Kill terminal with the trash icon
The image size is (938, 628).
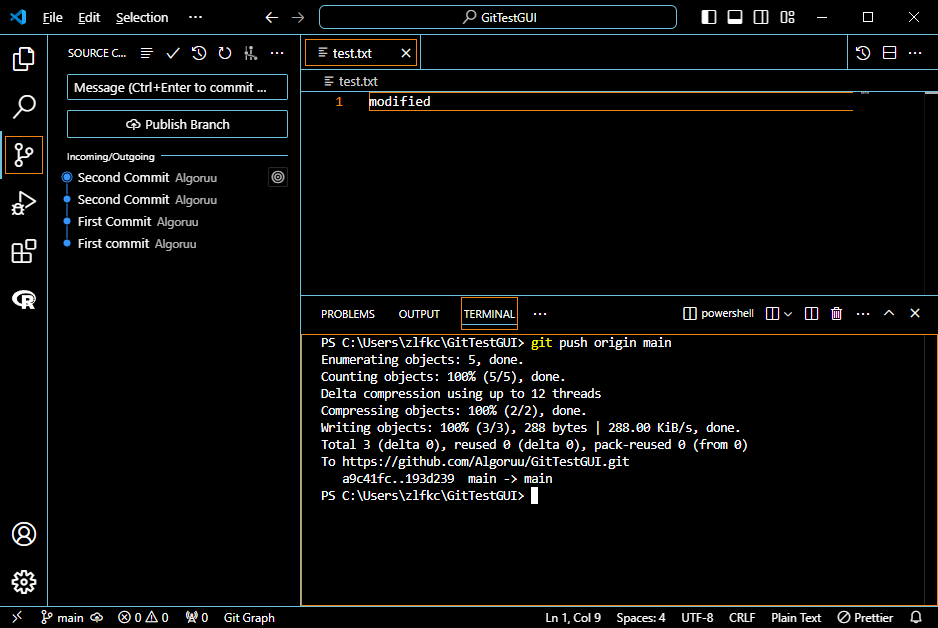pos(836,313)
